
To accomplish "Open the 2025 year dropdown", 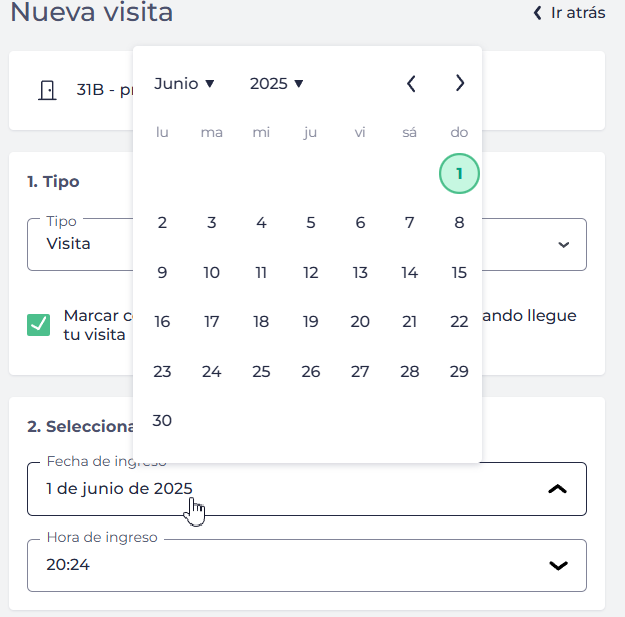I will [x=276, y=84].
